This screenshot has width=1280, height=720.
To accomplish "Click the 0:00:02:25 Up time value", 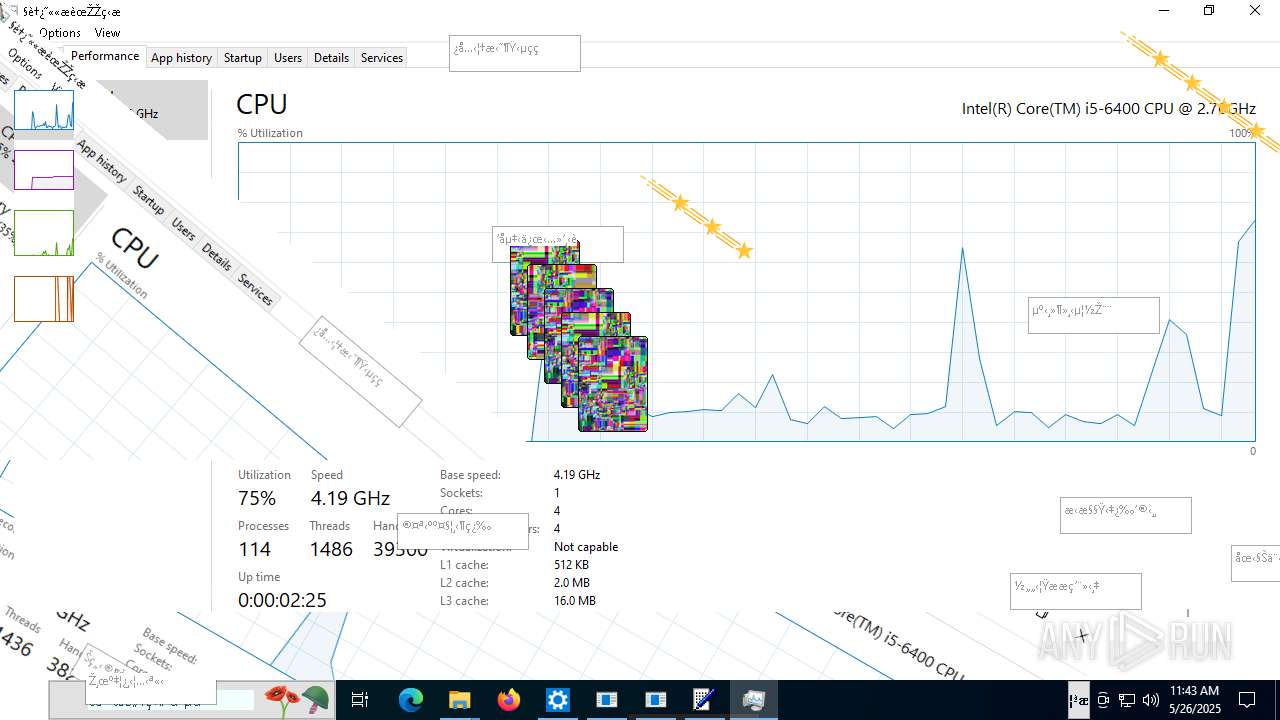I will (x=282, y=600).
